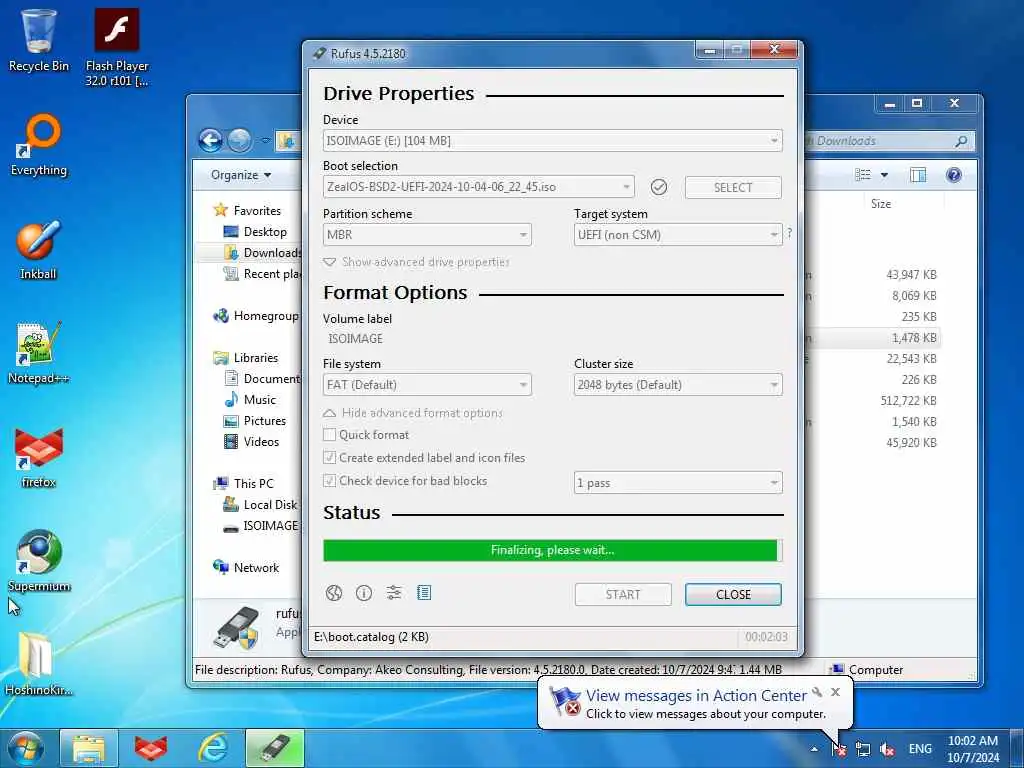Select Libraries in Explorer sidebar
This screenshot has width=1024, height=768.
pos(246,358)
